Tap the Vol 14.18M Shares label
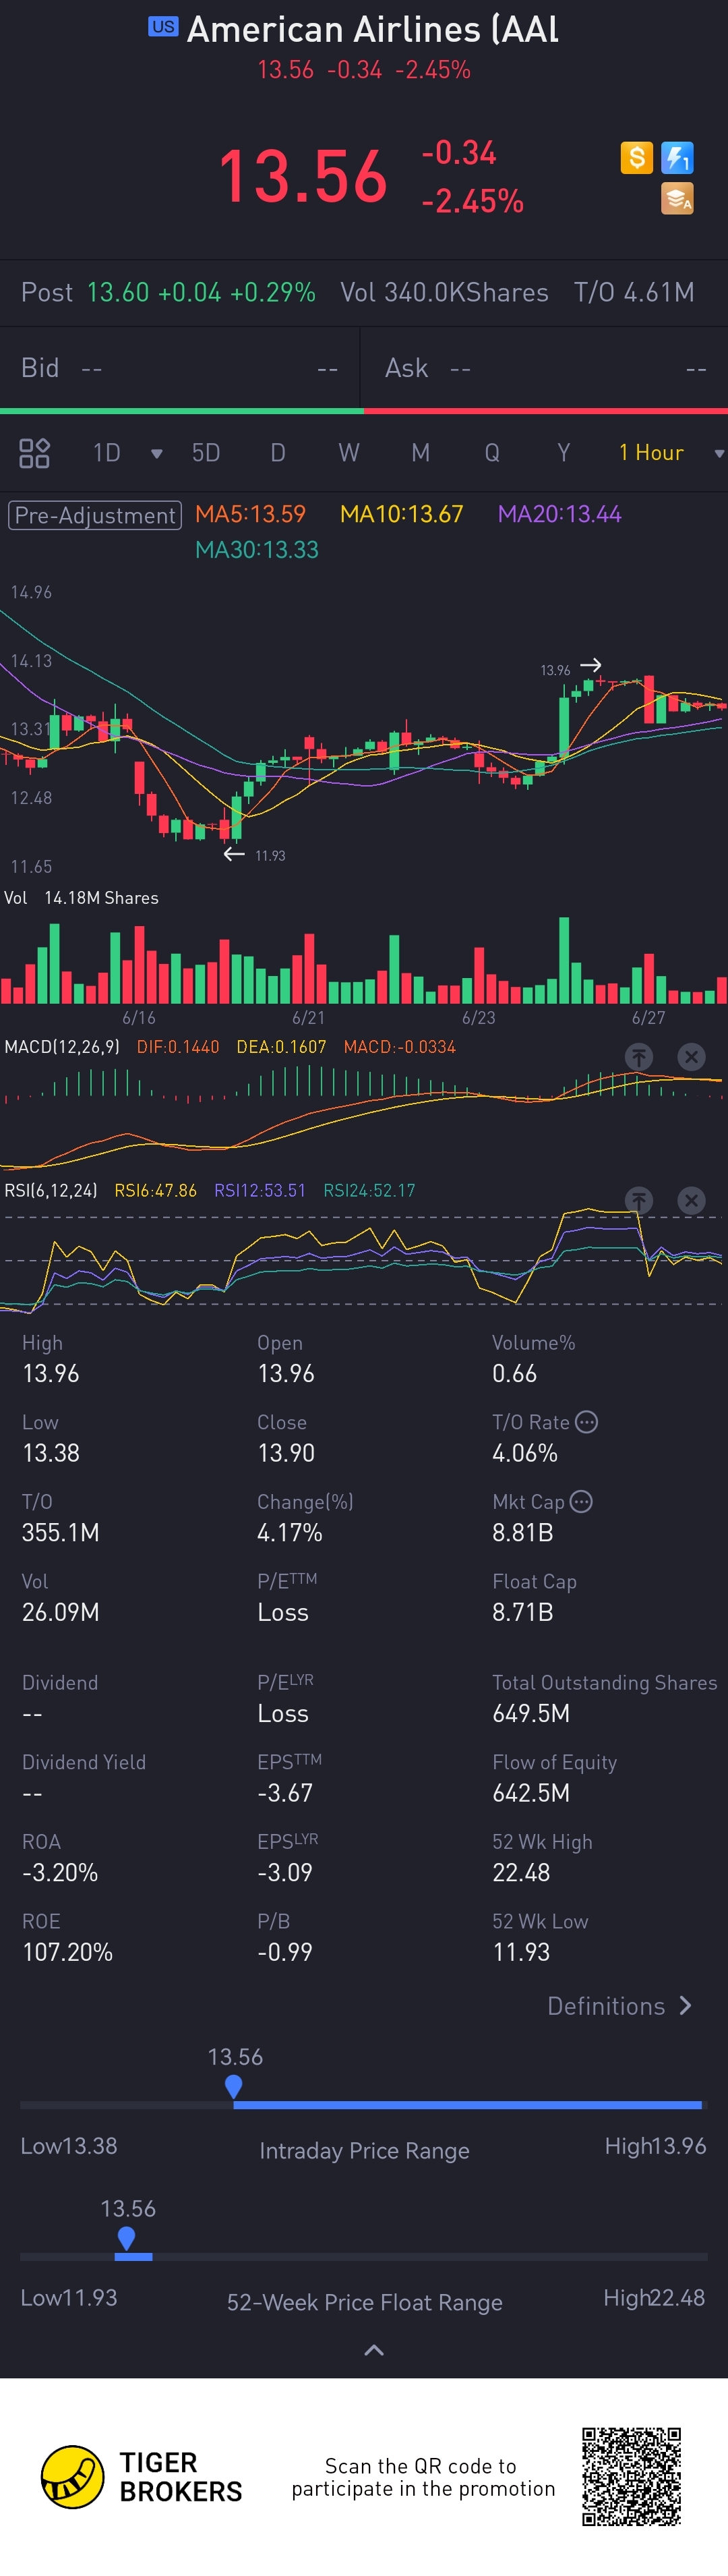The image size is (728, 2576). (81, 897)
